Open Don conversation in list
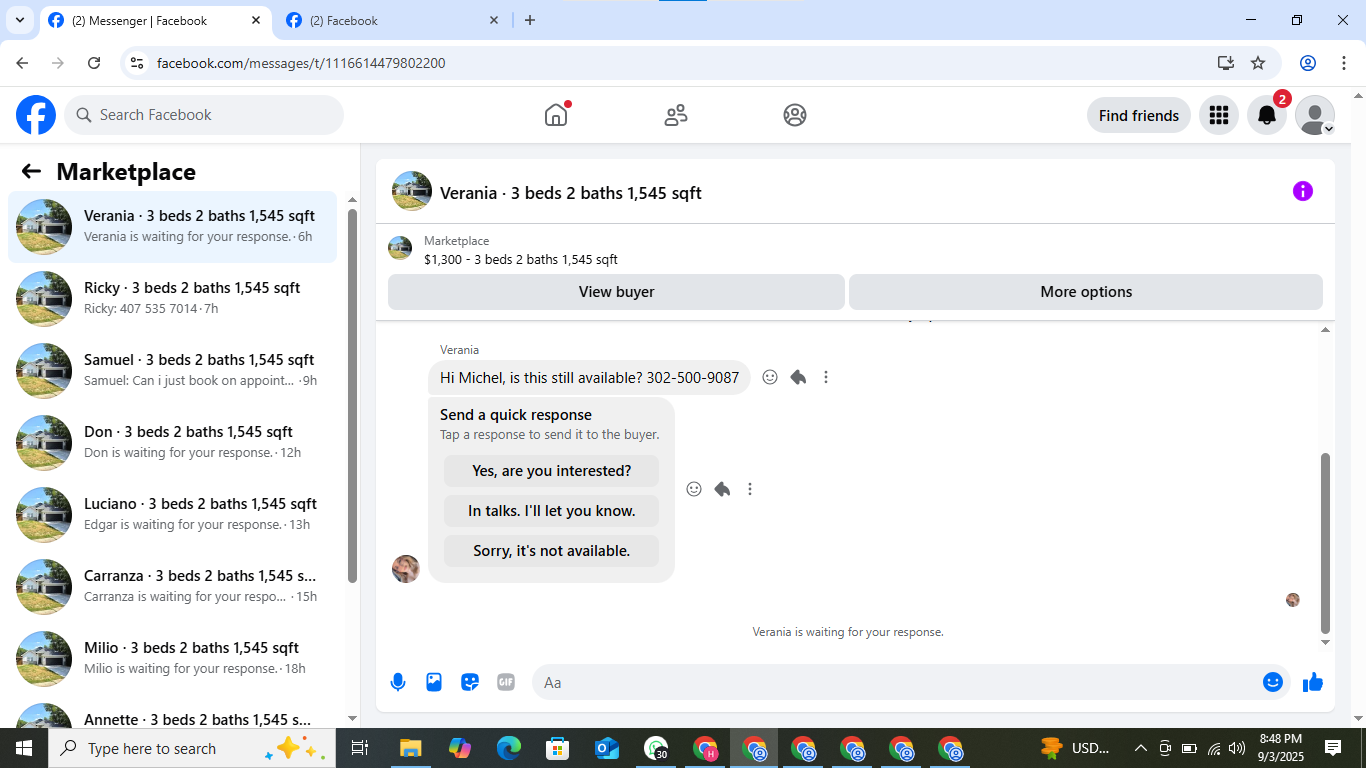1366x768 pixels. click(x=173, y=443)
